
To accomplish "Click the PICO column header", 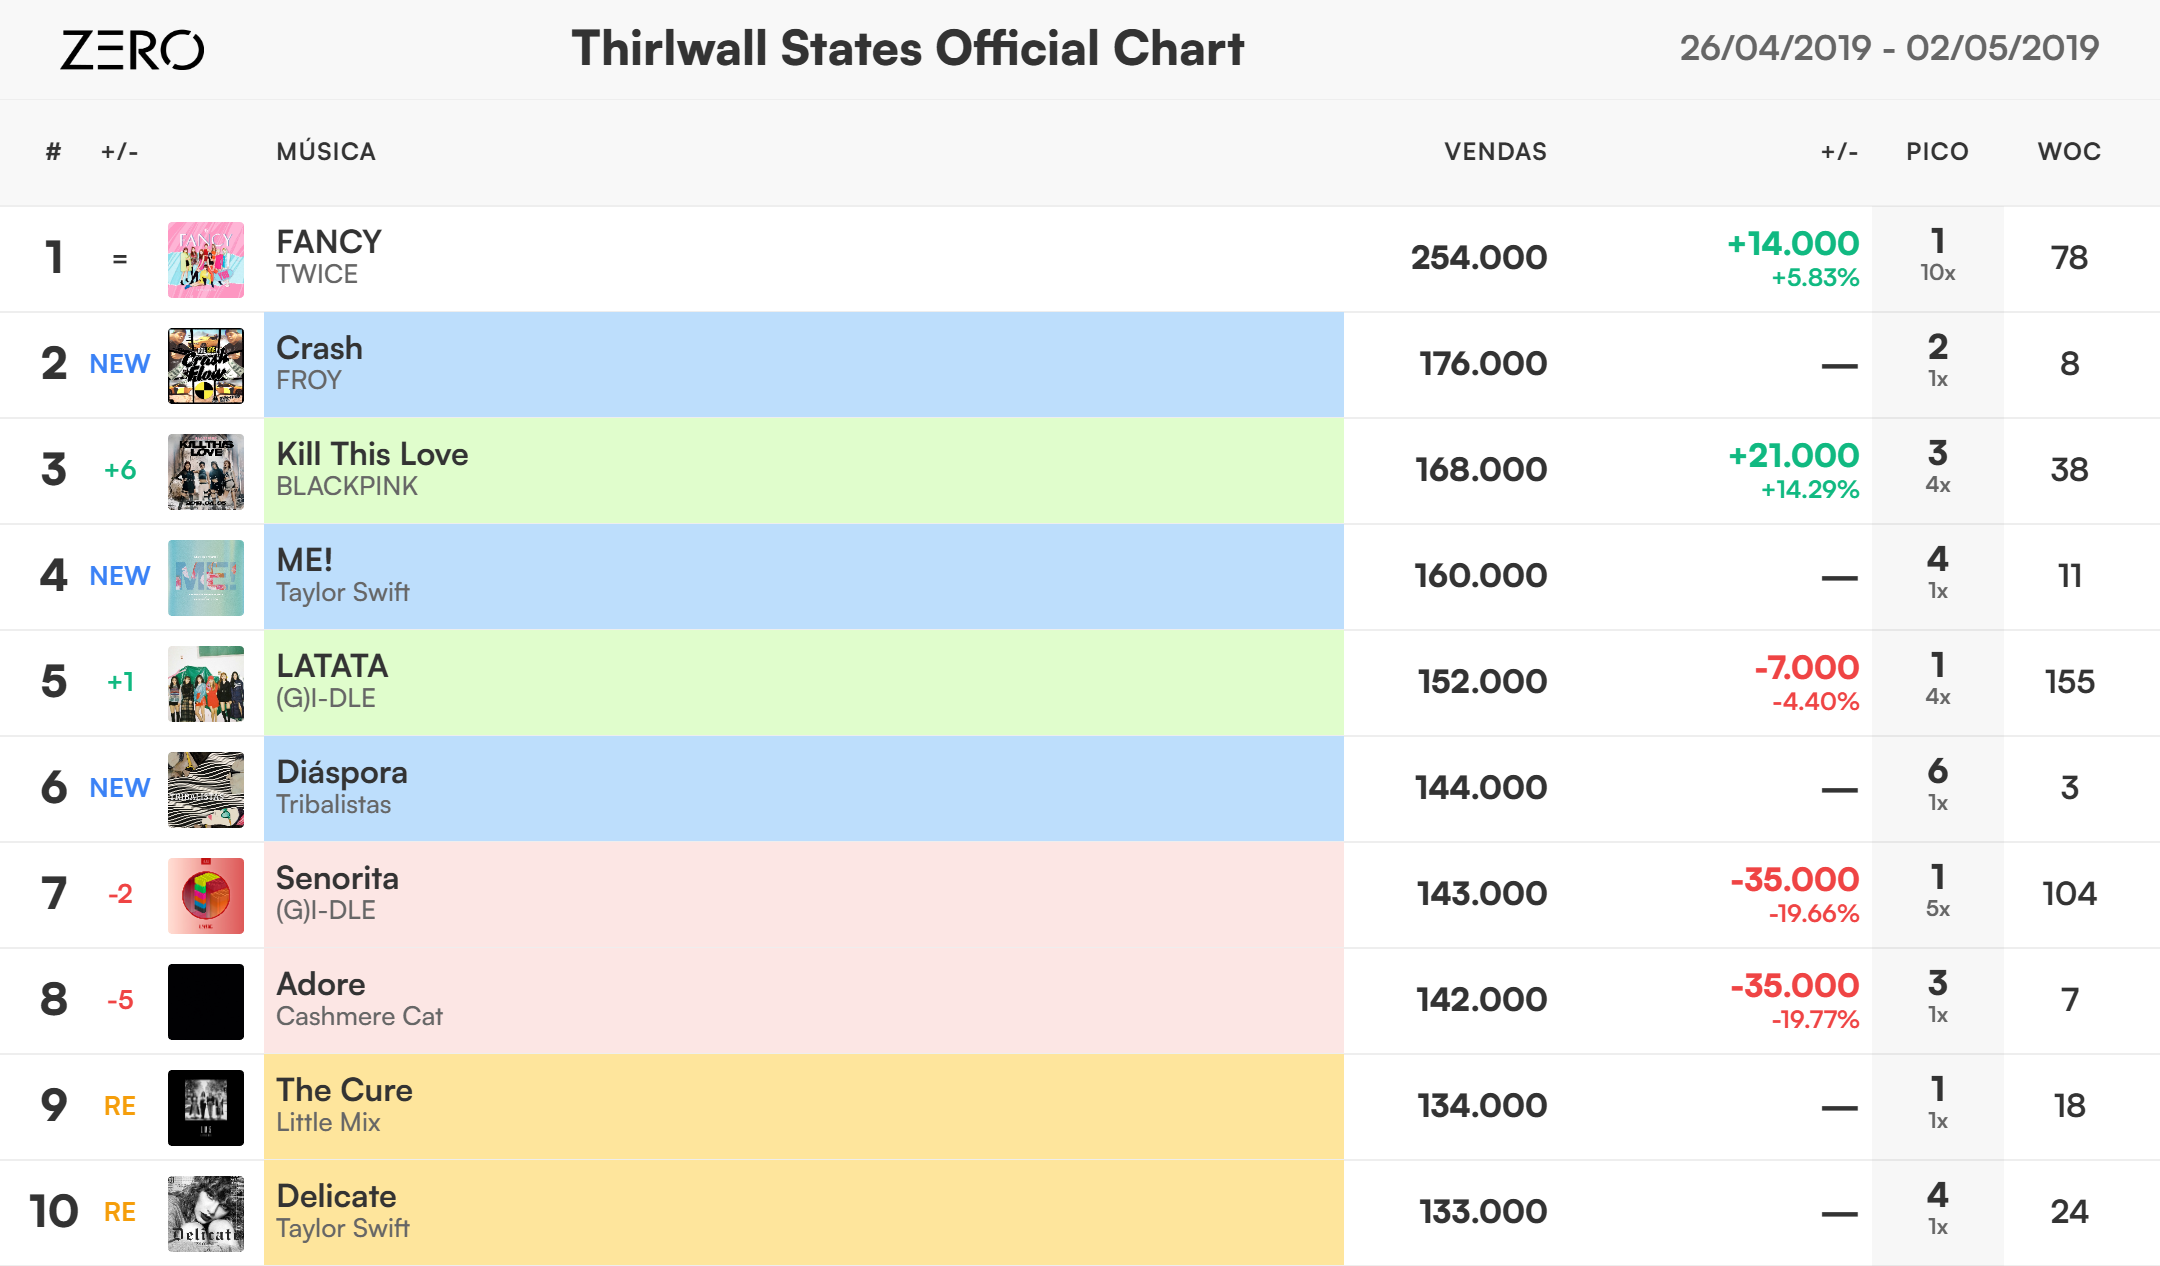I will pos(1937,152).
